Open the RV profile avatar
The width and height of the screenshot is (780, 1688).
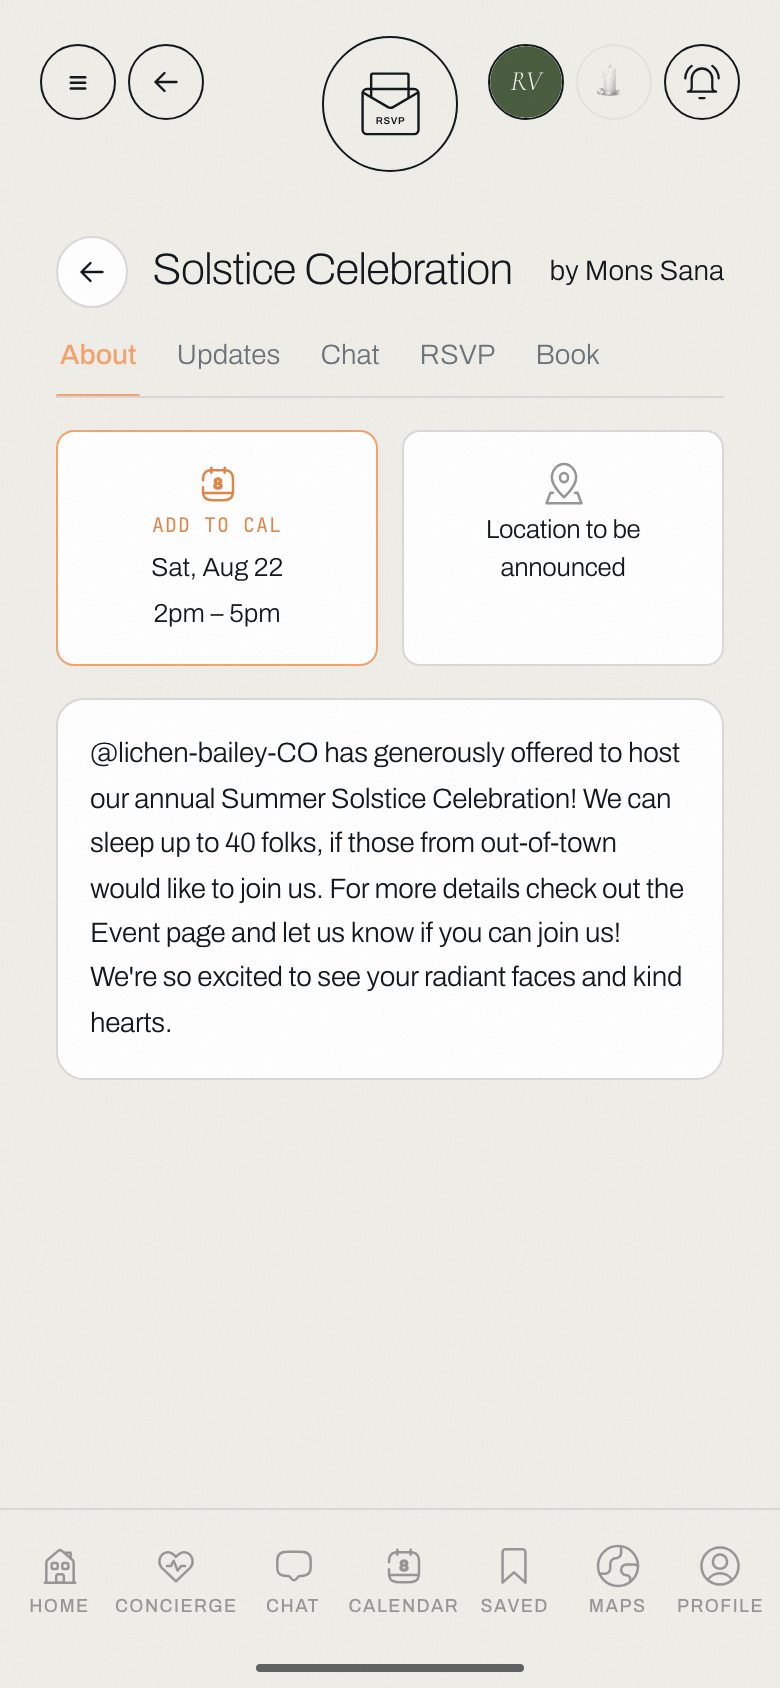(526, 82)
